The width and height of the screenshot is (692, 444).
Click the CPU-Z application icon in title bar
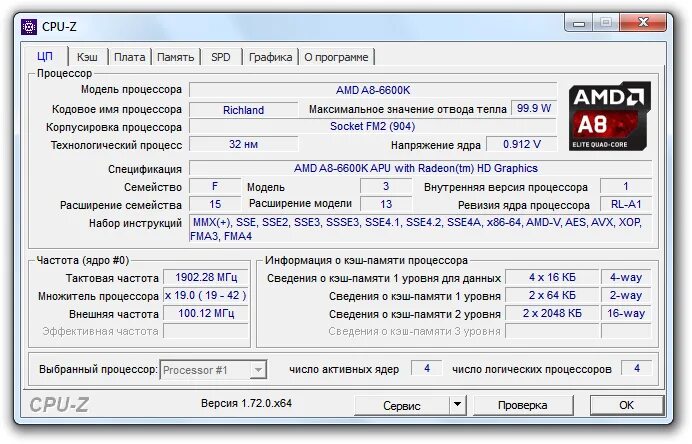(x=29, y=27)
